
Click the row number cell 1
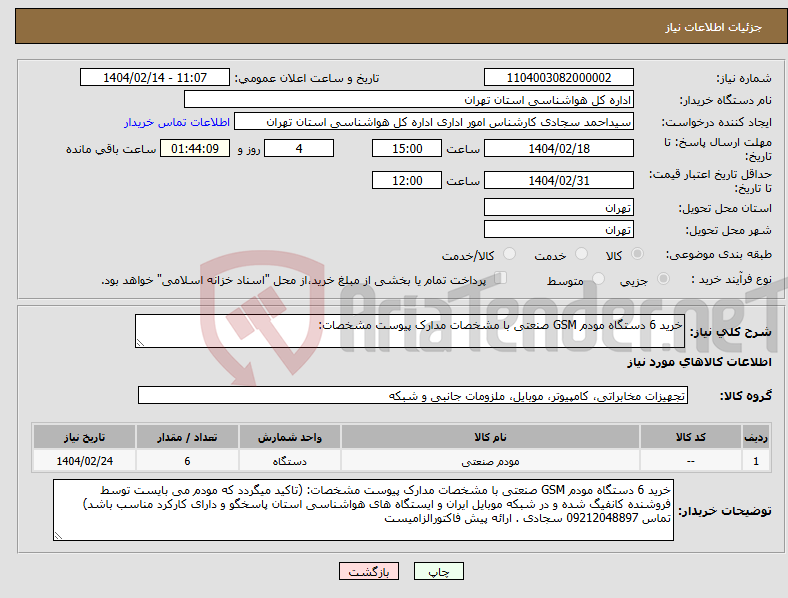pos(756,461)
